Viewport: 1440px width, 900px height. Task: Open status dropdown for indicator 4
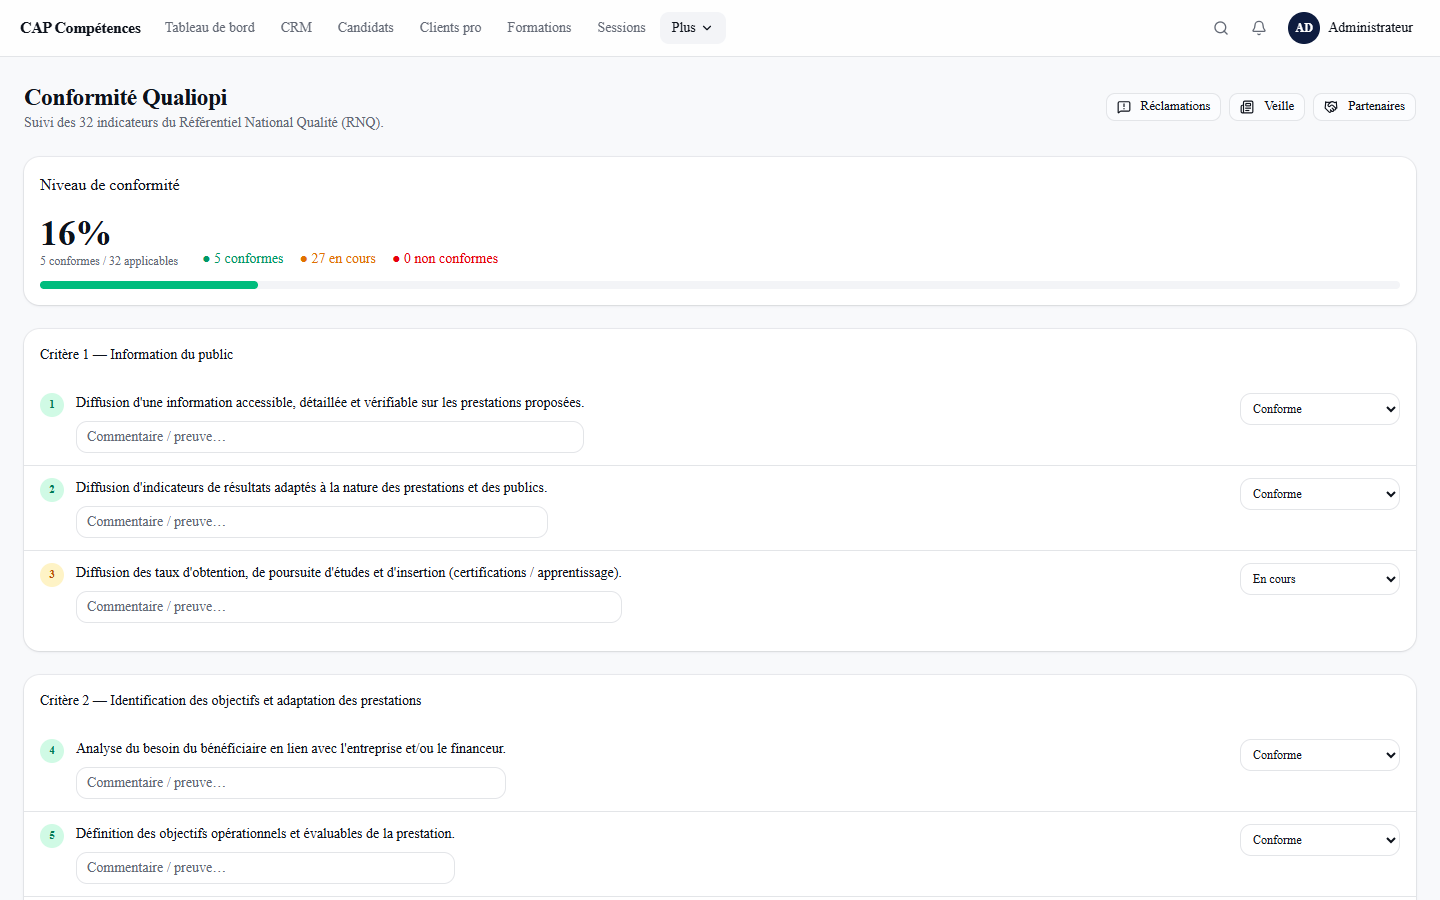click(x=1320, y=755)
